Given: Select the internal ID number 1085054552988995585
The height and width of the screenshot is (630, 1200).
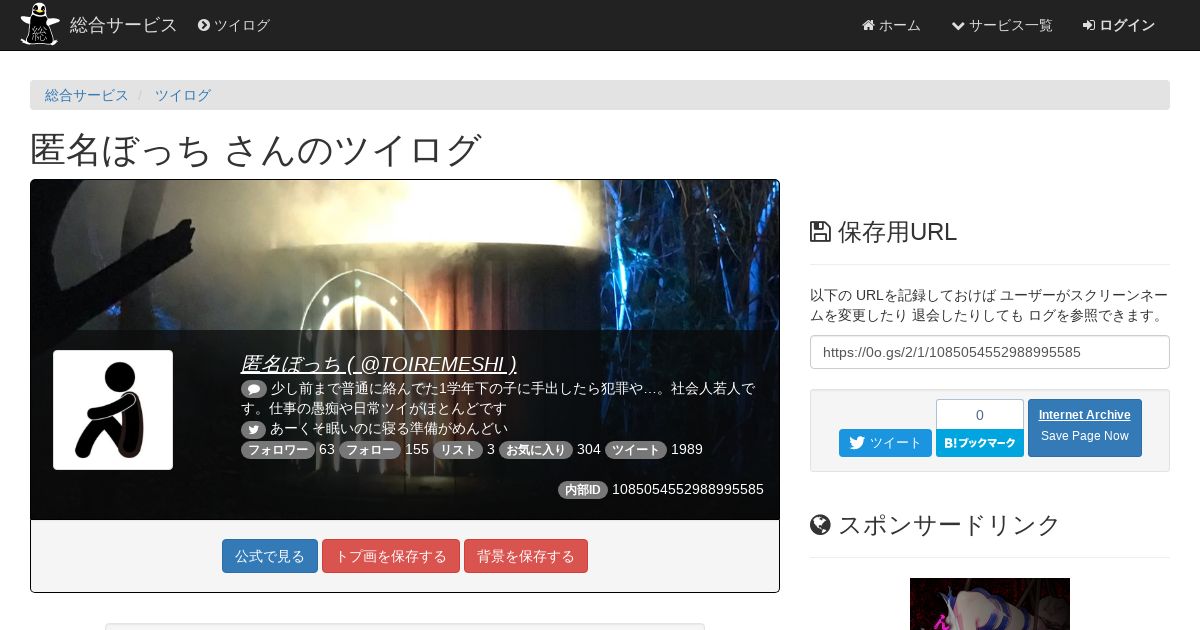Looking at the screenshot, I should pos(688,489).
